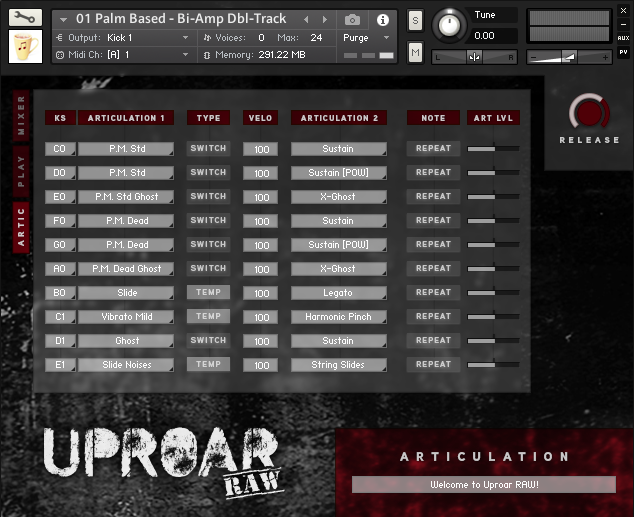634x517 pixels.
Task: Turn the RELEASE knob
Action: click(589, 112)
